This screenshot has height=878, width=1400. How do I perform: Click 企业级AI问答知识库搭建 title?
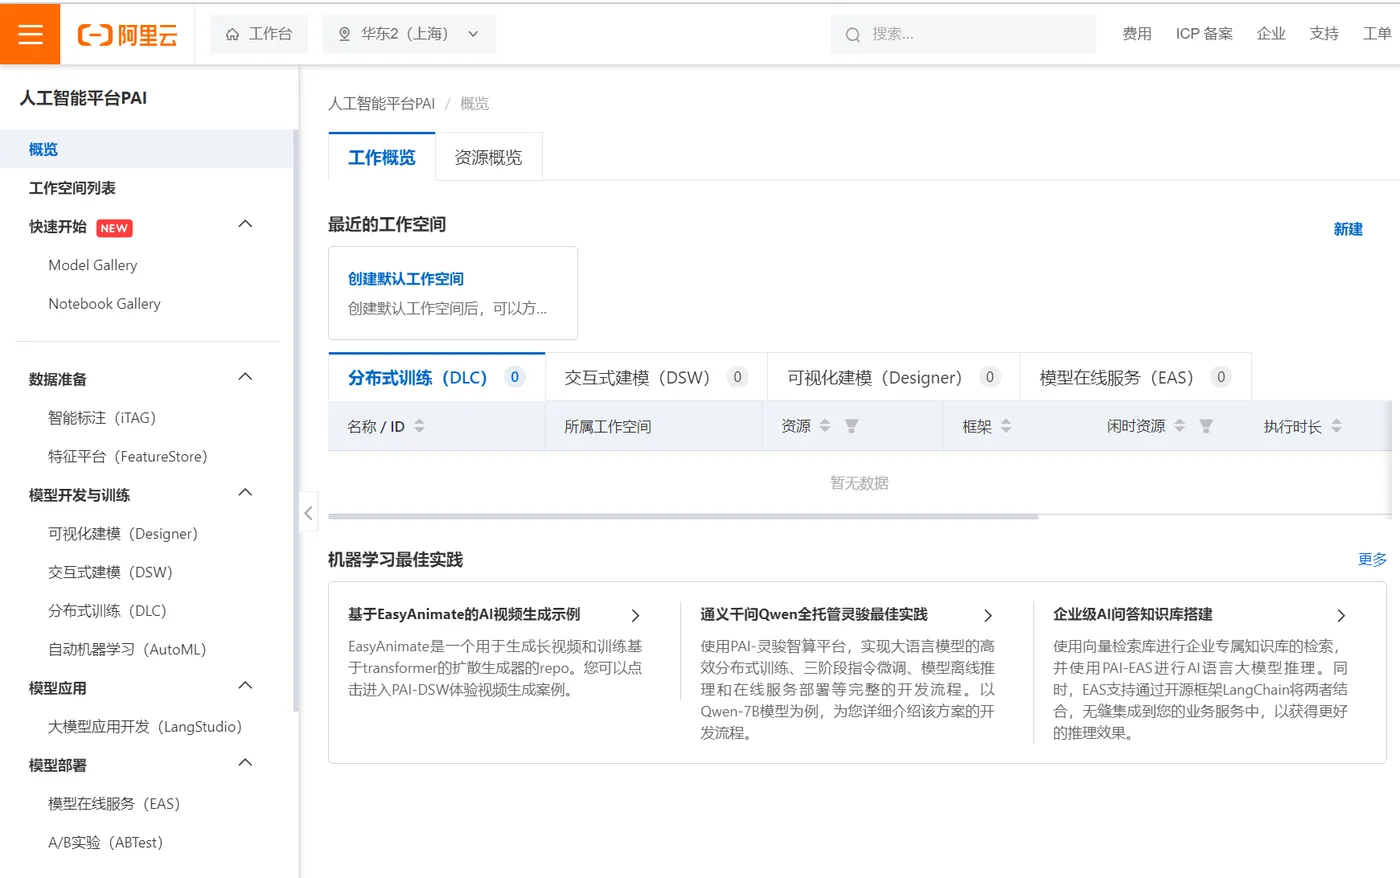[x=1133, y=615]
